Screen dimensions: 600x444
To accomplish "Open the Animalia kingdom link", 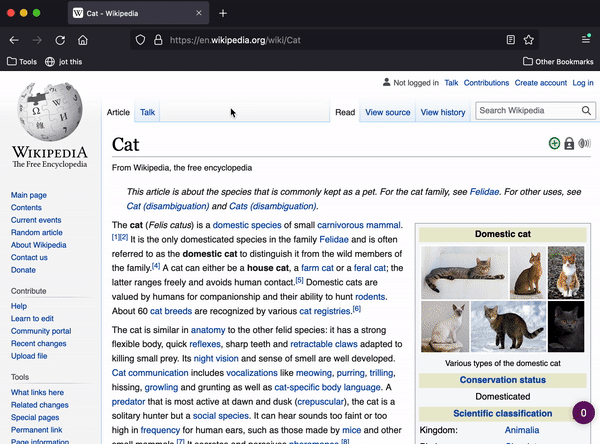I will coord(522,430).
